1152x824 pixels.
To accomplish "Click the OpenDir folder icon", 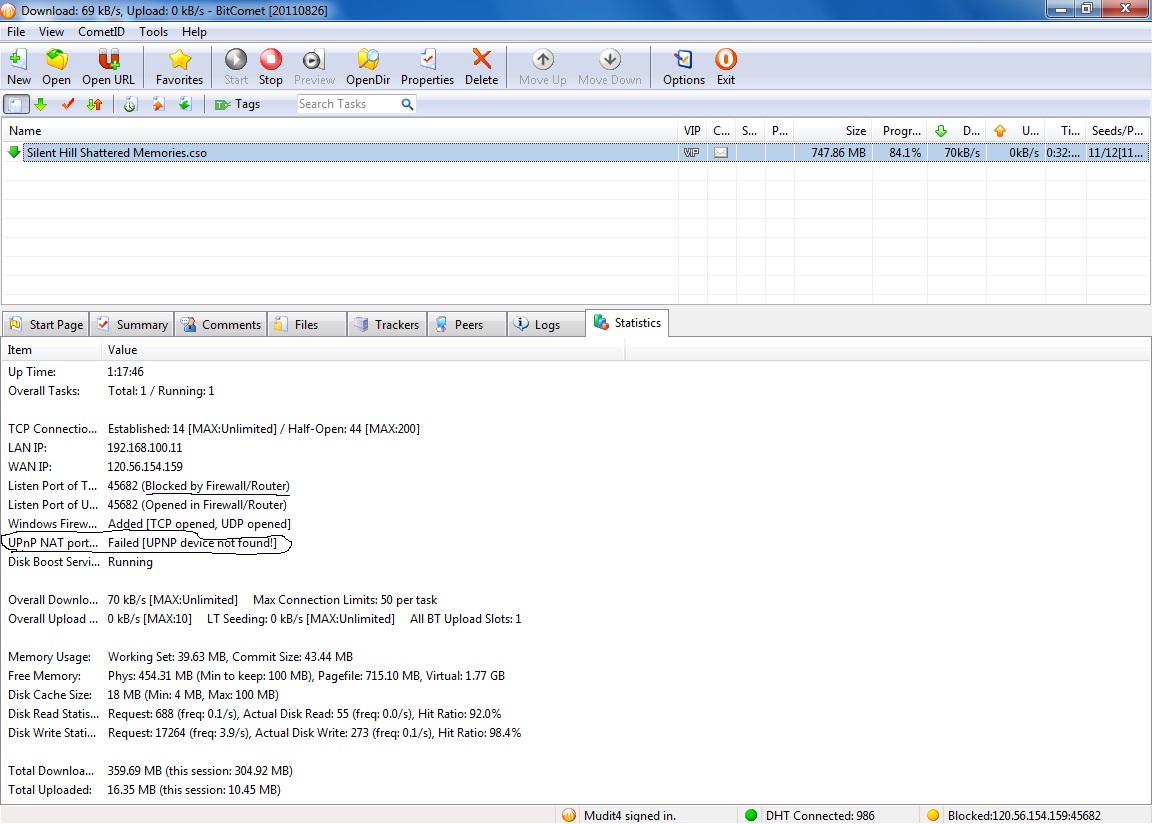I will [368, 67].
